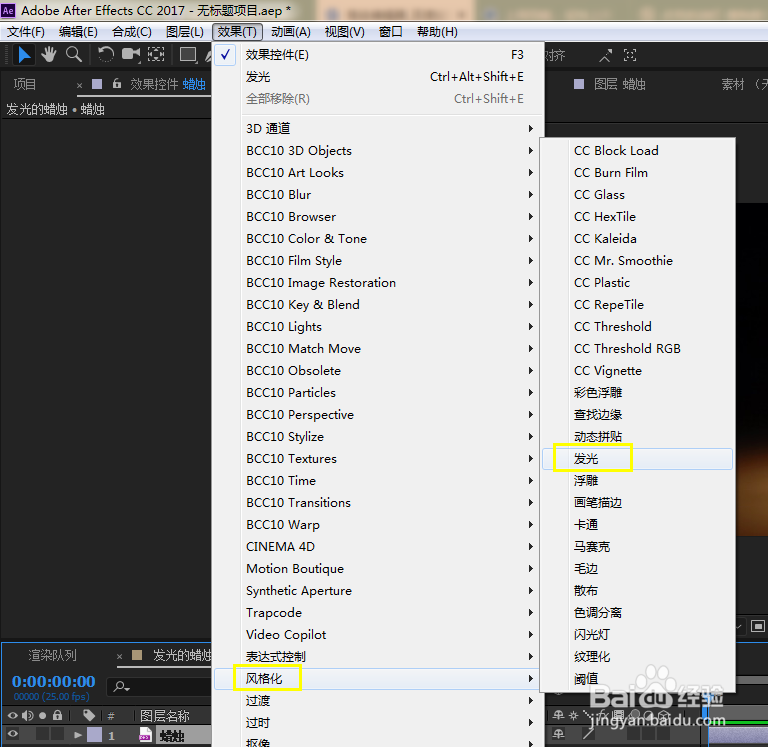Choose CC Glass effect

pyautogui.click(x=637, y=194)
